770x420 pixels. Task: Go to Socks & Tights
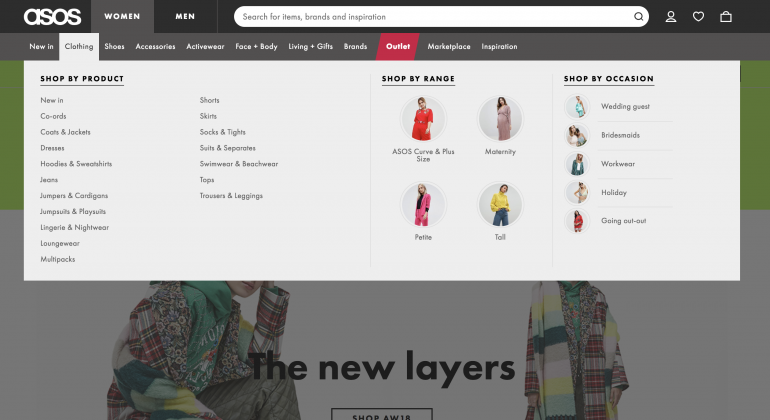(x=222, y=132)
